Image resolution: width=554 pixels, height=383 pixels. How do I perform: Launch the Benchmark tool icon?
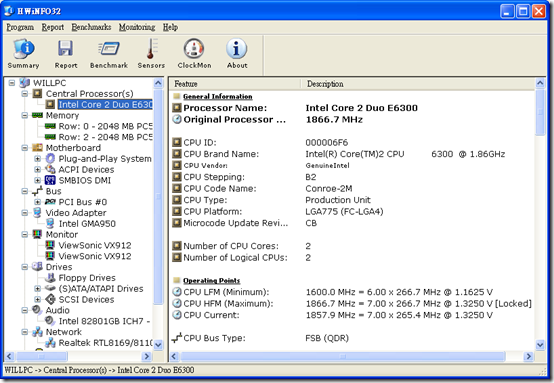pyautogui.click(x=109, y=49)
